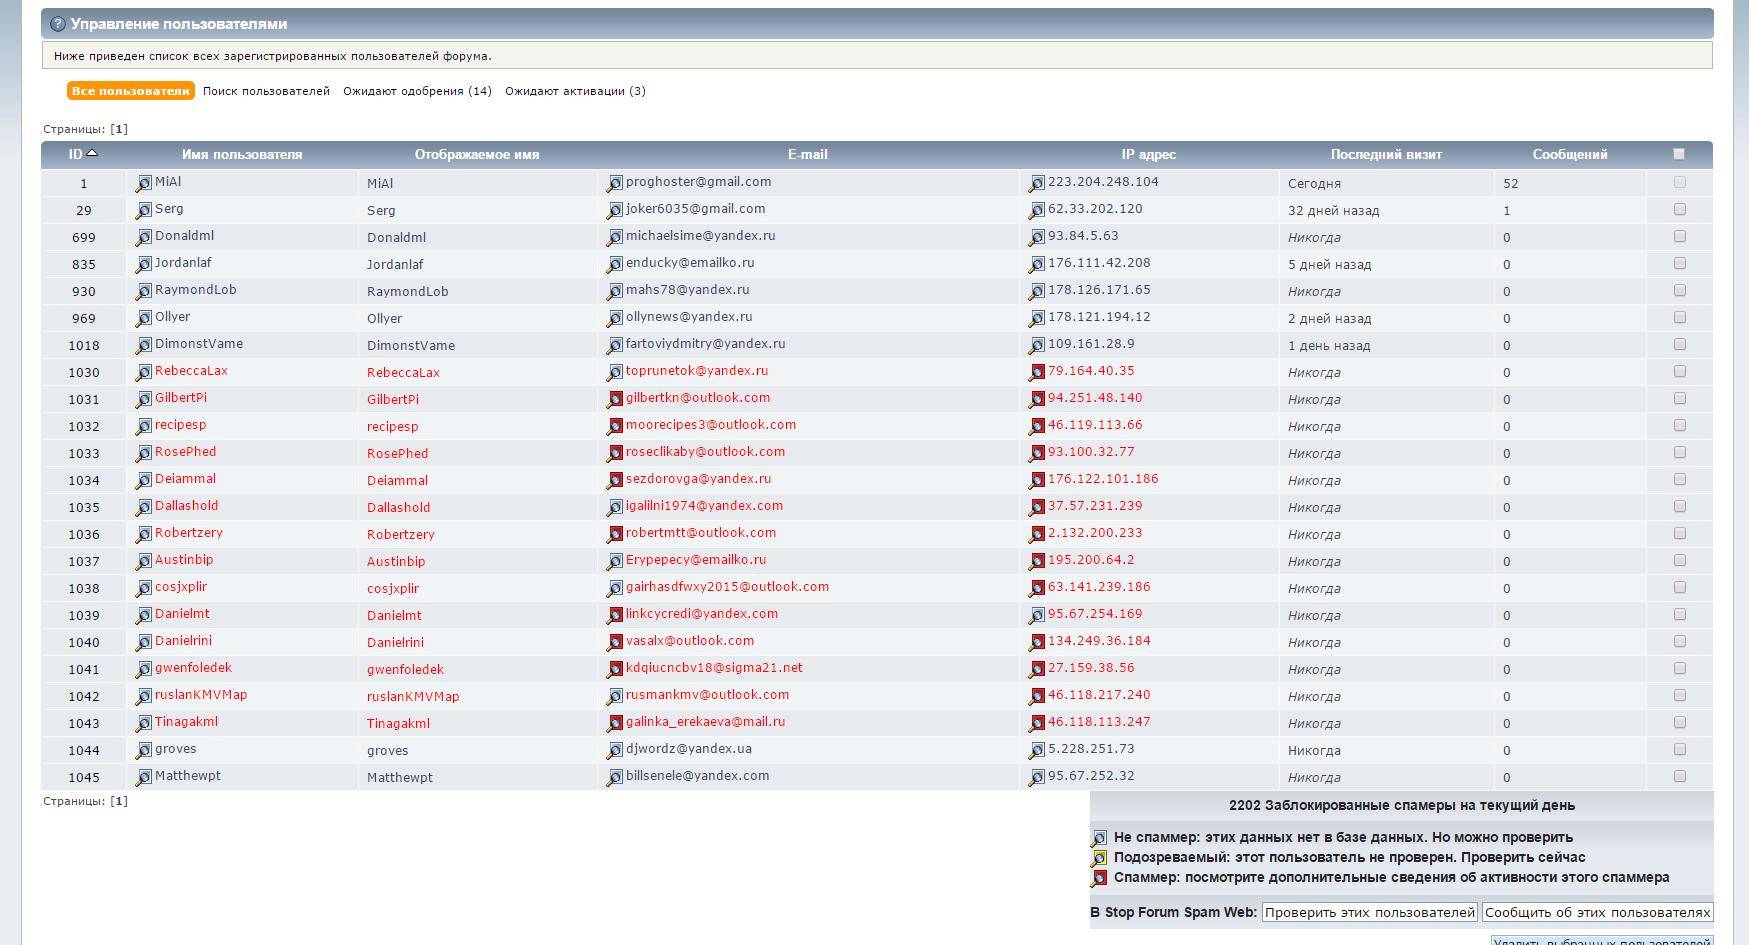Click the magnifier icon beside username groves
1749x945 pixels.
(144, 750)
